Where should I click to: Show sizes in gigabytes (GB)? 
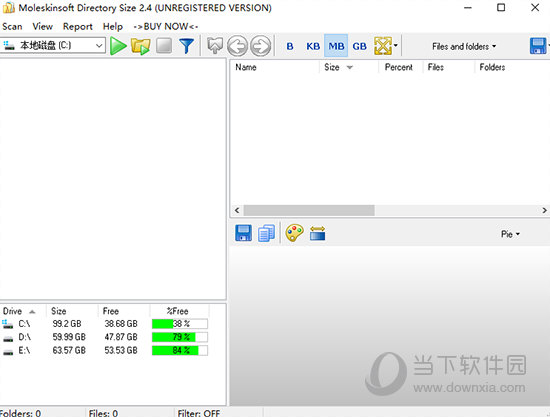pos(360,46)
